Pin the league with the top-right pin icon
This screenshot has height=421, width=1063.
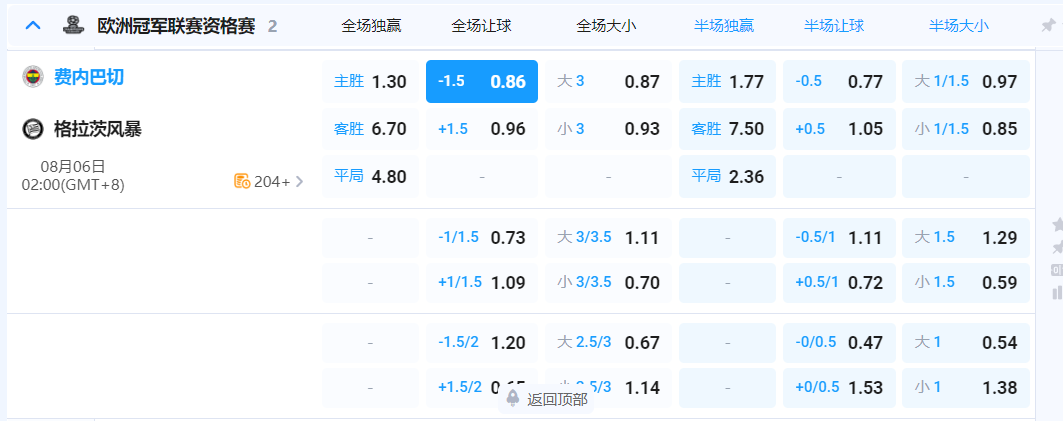click(x=1048, y=25)
